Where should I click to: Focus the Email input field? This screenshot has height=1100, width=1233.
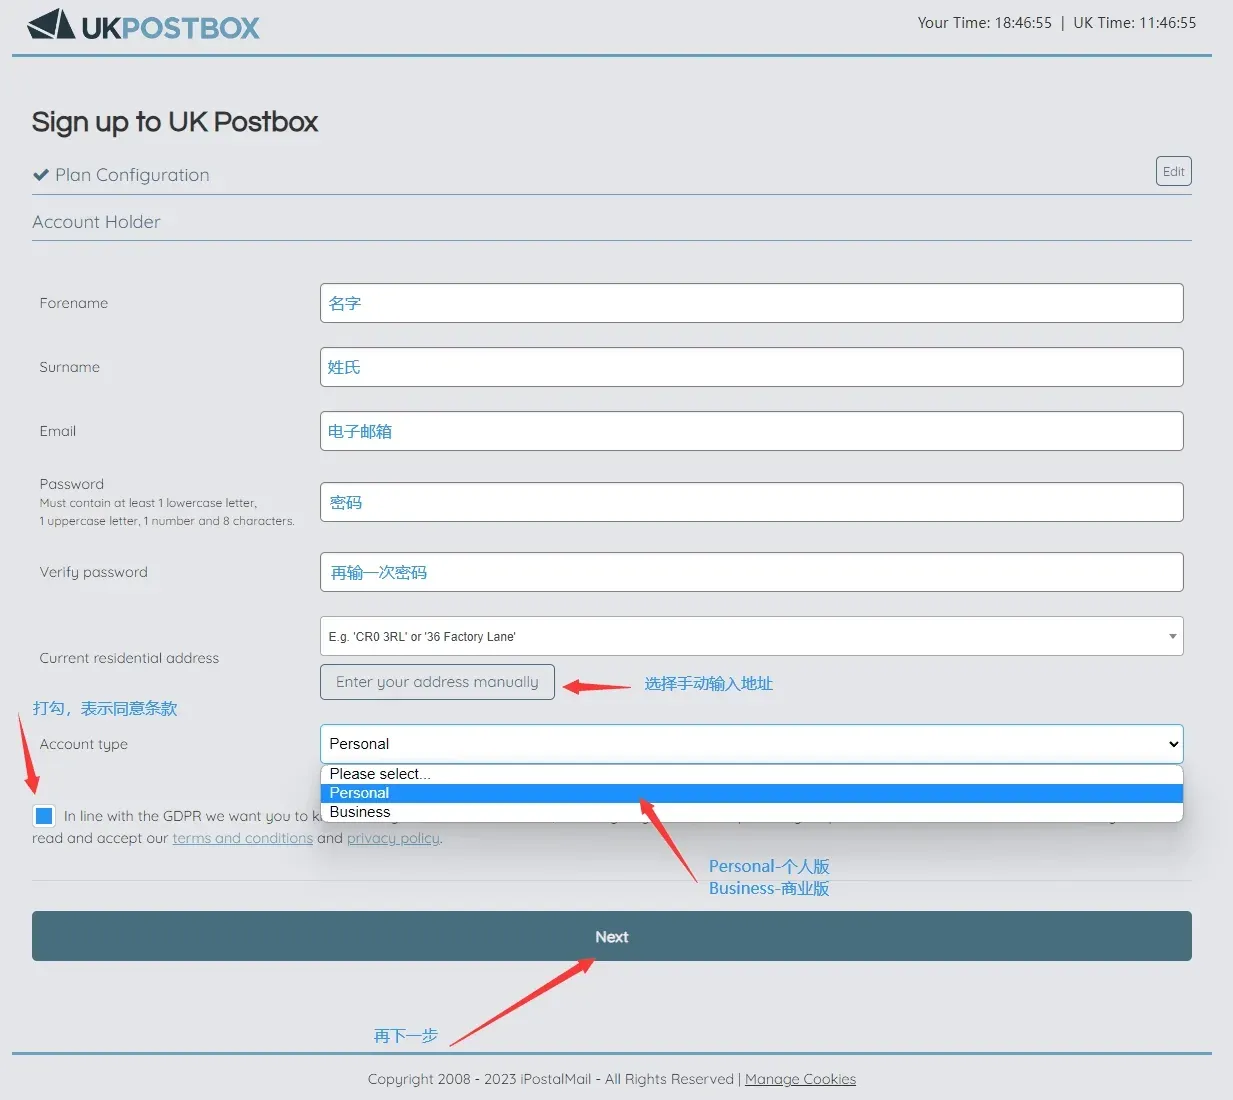[751, 431]
